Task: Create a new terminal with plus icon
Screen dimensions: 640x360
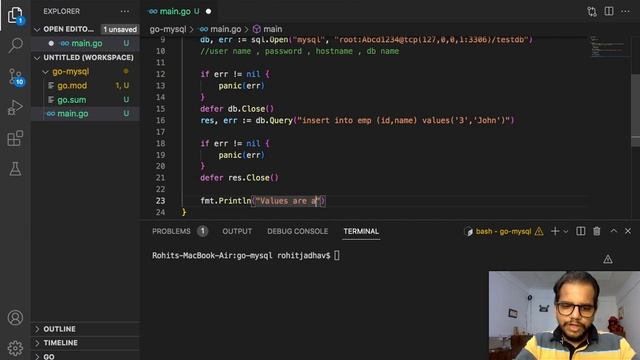Action: (x=555, y=231)
